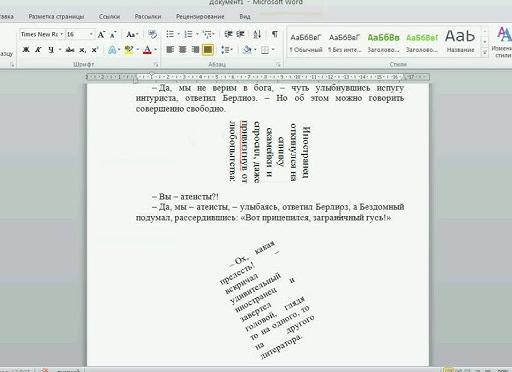The image size is (512, 372).
Task: Shrink font size with small A icon
Action: point(113,34)
